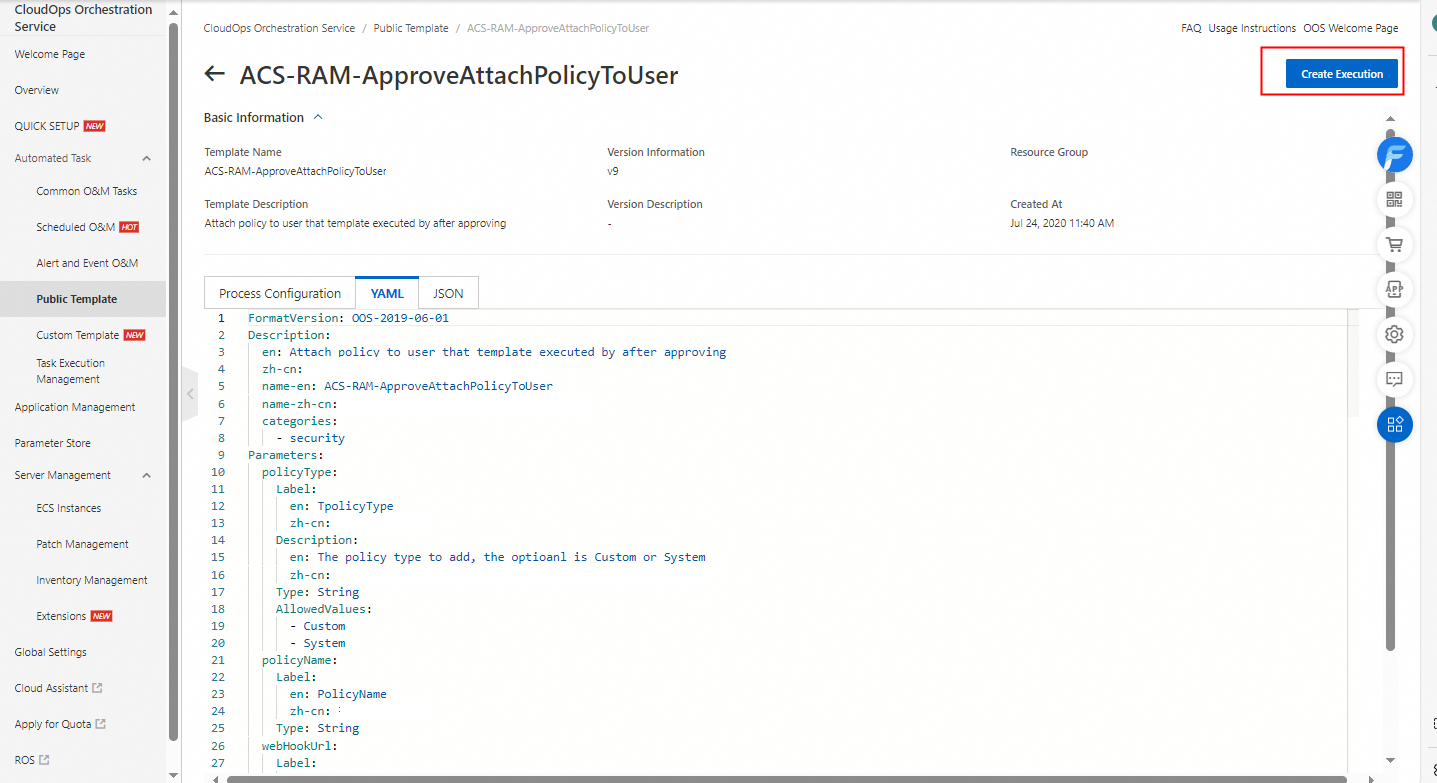The width and height of the screenshot is (1437, 783).
Task: Collapse the Basic Information section
Action: tap(318, 117)
